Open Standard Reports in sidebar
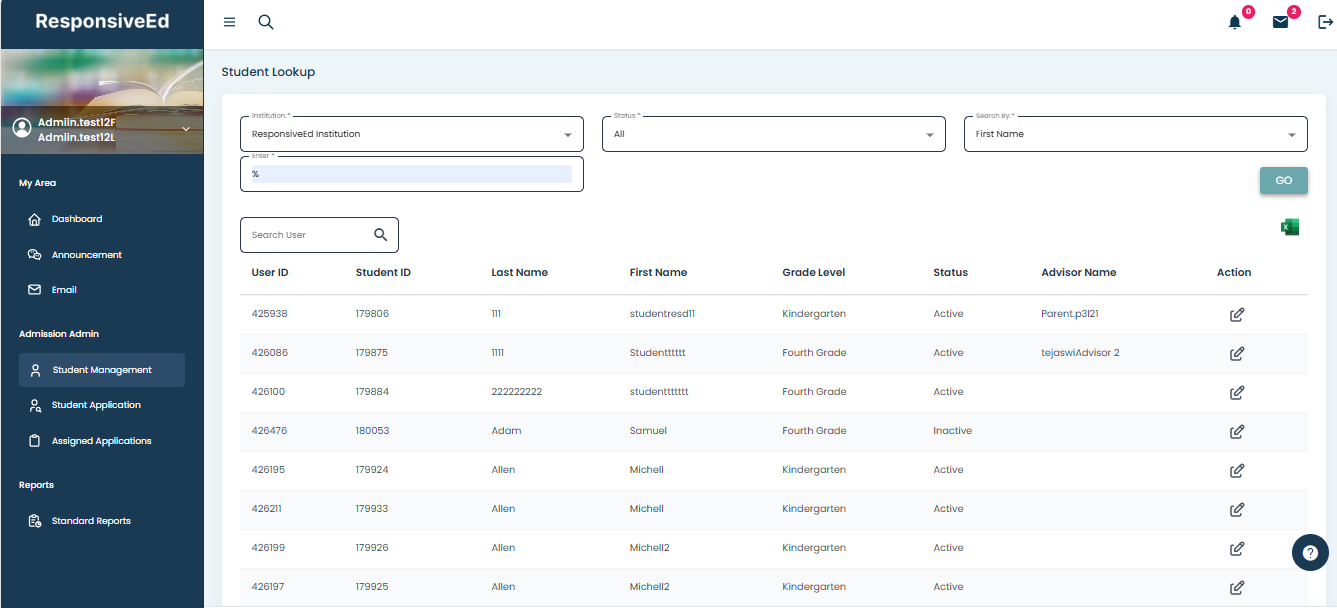 91,521
